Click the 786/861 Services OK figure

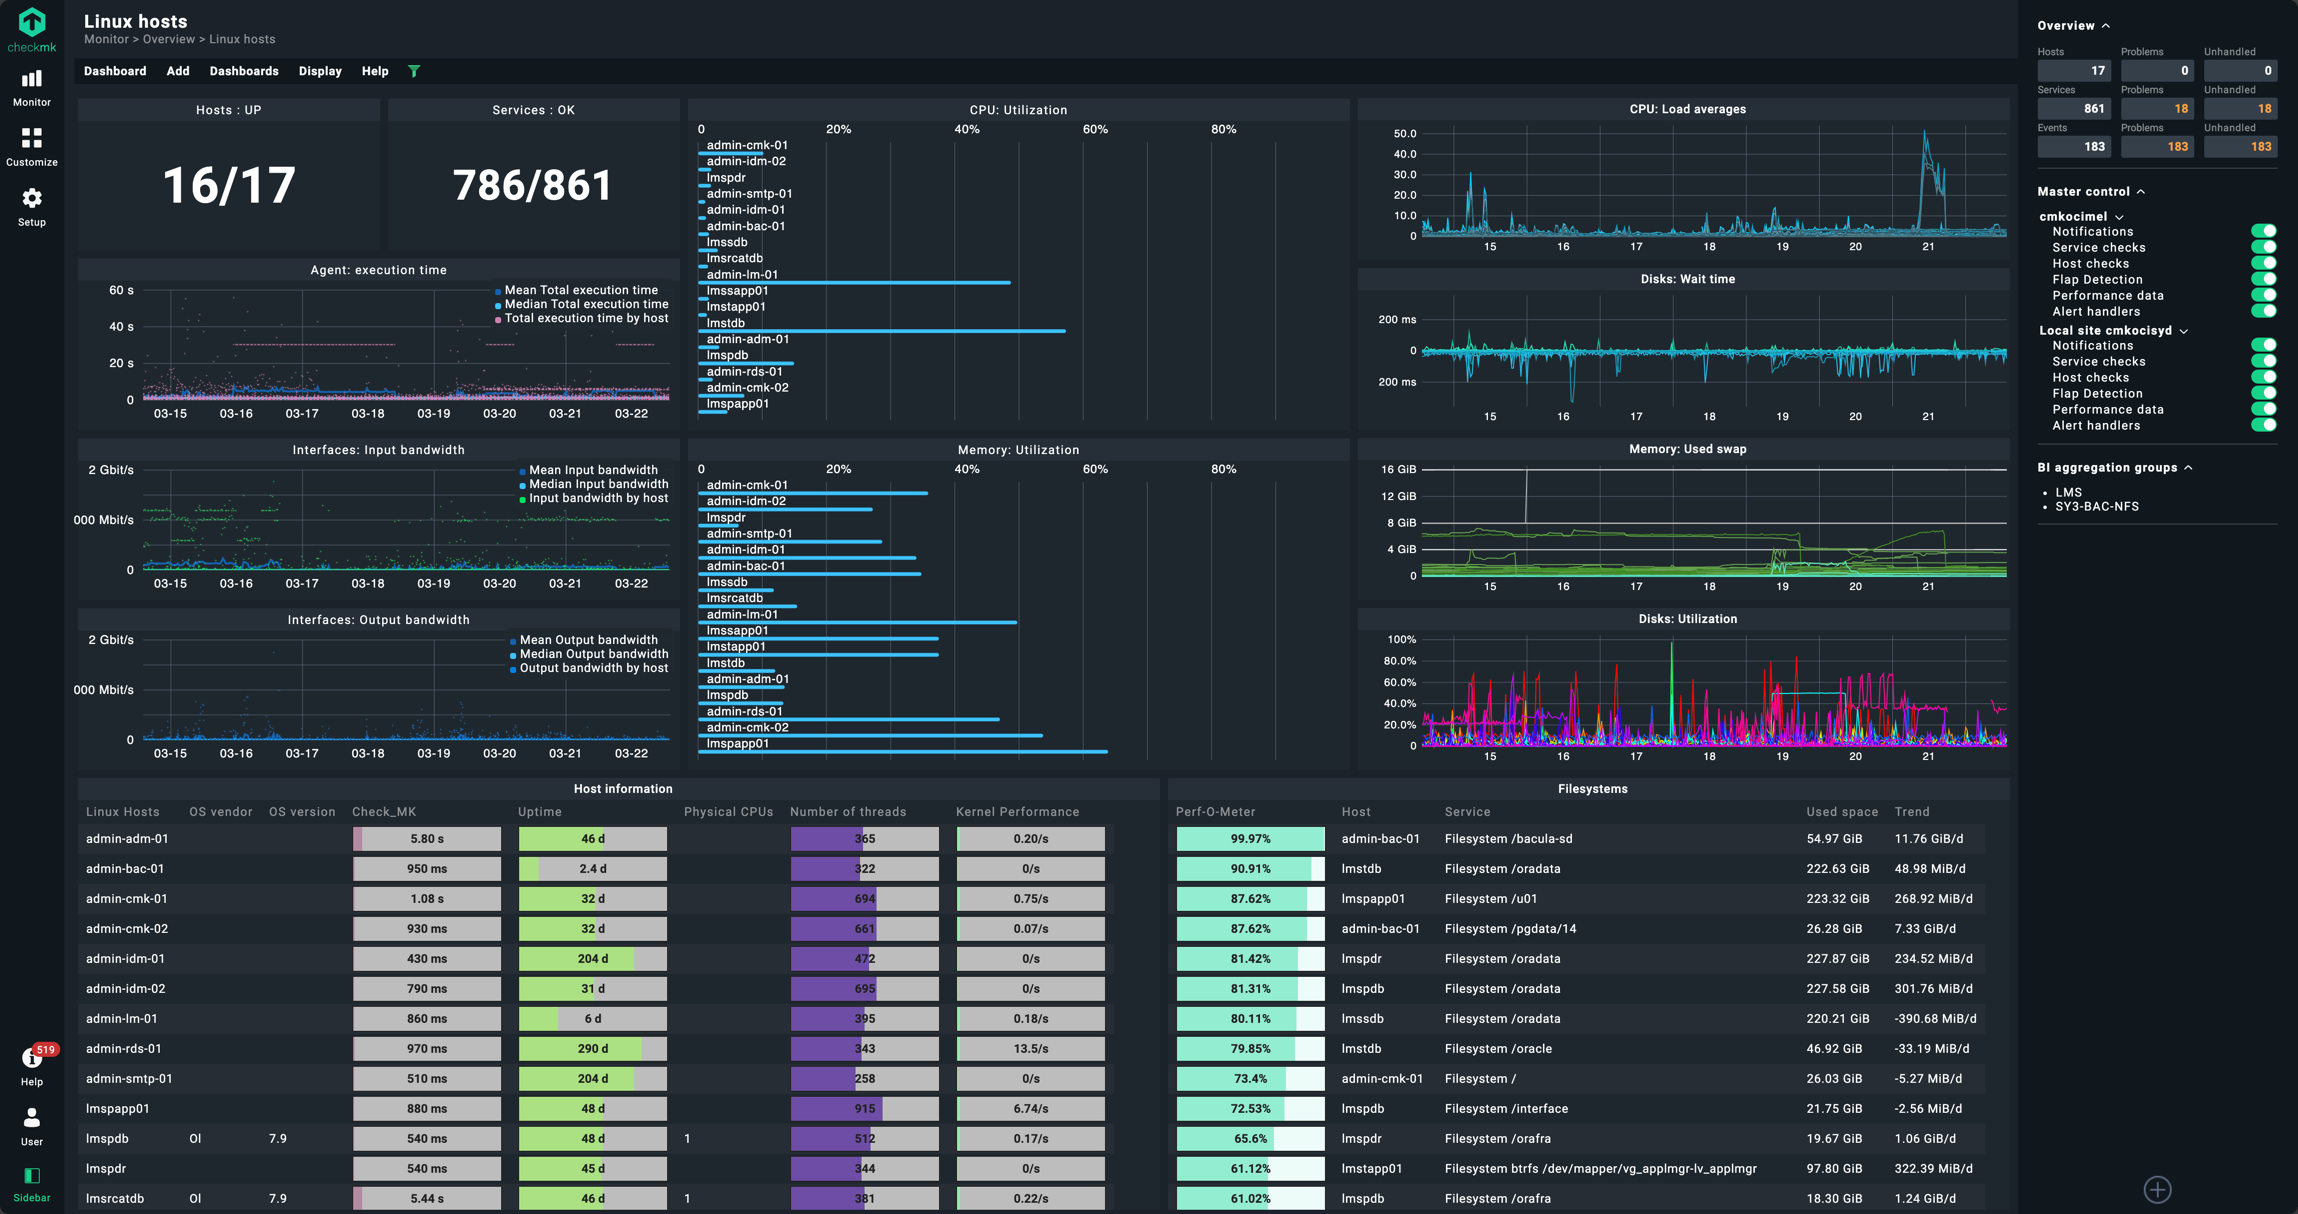pyautogui.click(x=533, y=185)
